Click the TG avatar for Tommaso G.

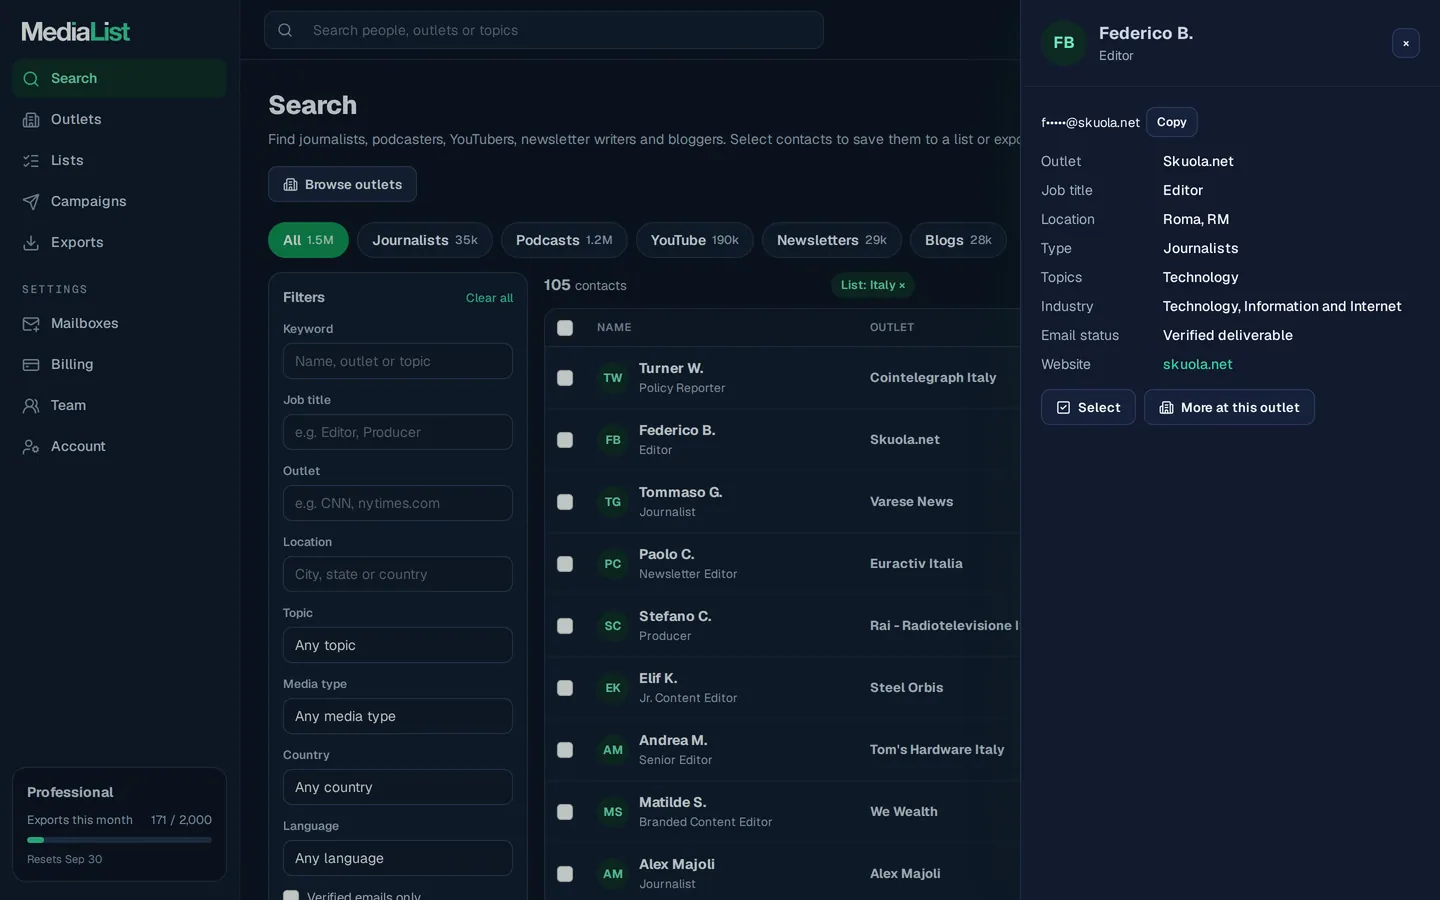613,502
